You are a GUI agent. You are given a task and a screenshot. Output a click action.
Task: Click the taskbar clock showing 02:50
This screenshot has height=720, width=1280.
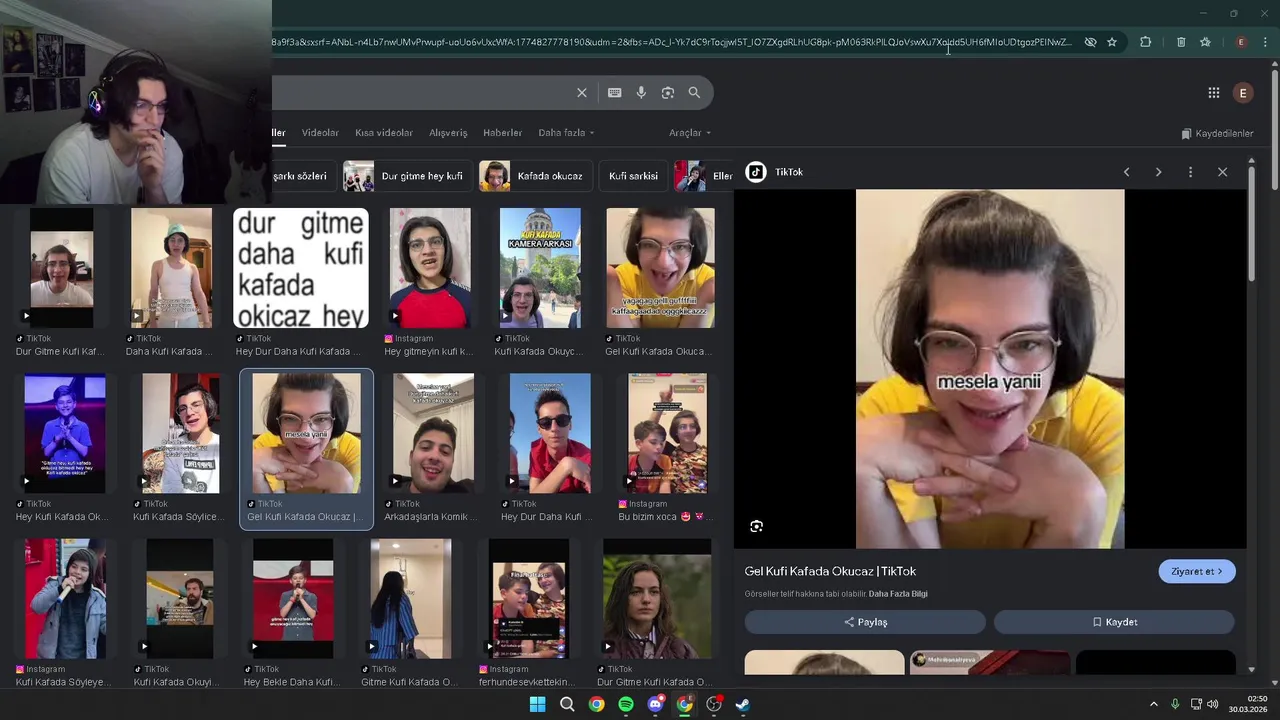1248,704
